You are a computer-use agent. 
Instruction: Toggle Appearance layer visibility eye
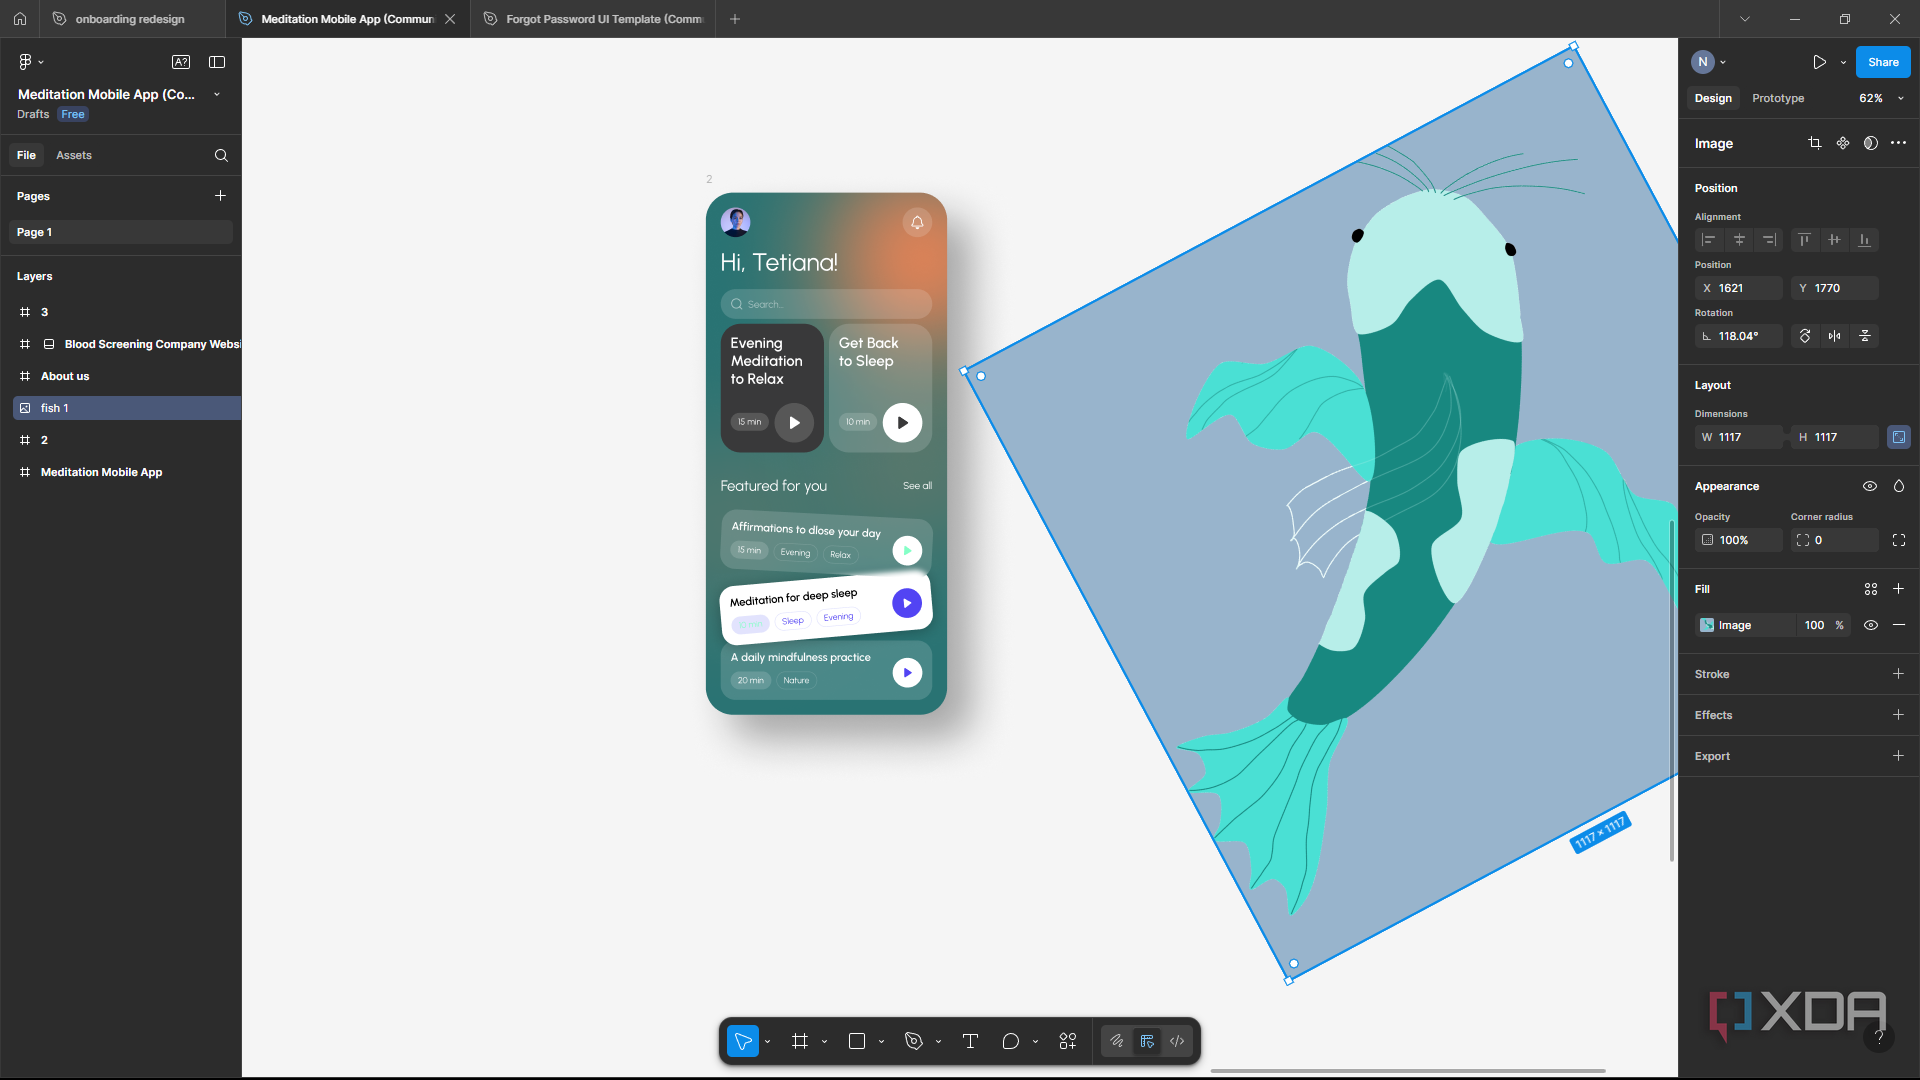pyautogui.click(x=1870, y=486)
